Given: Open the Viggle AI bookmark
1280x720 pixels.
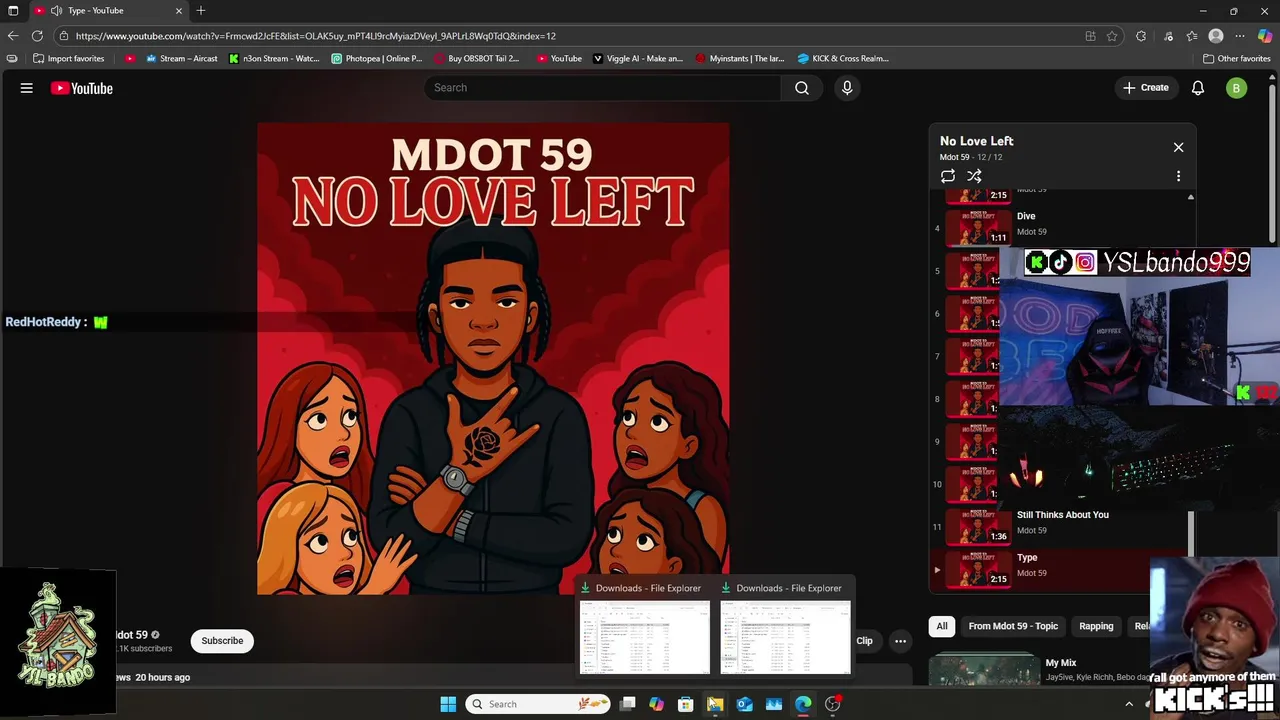Looking at the screenshot, I should 638,58.
